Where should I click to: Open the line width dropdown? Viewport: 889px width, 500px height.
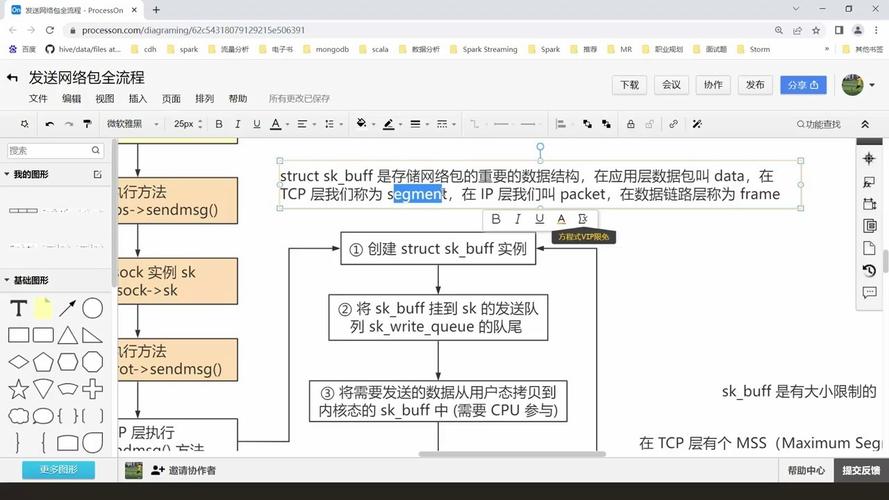coord(418,124)
